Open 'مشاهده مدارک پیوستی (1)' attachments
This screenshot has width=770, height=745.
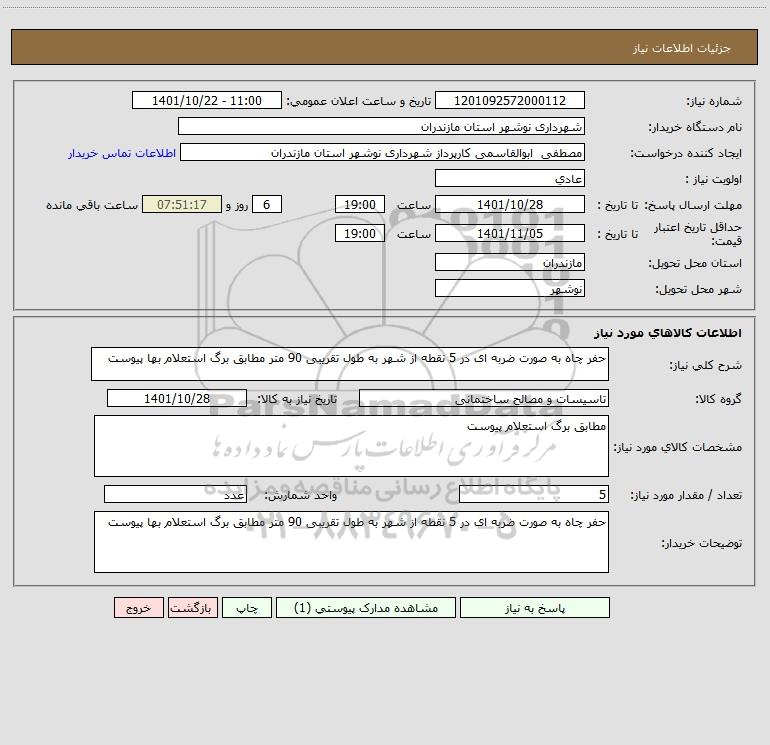coord(366,608)
